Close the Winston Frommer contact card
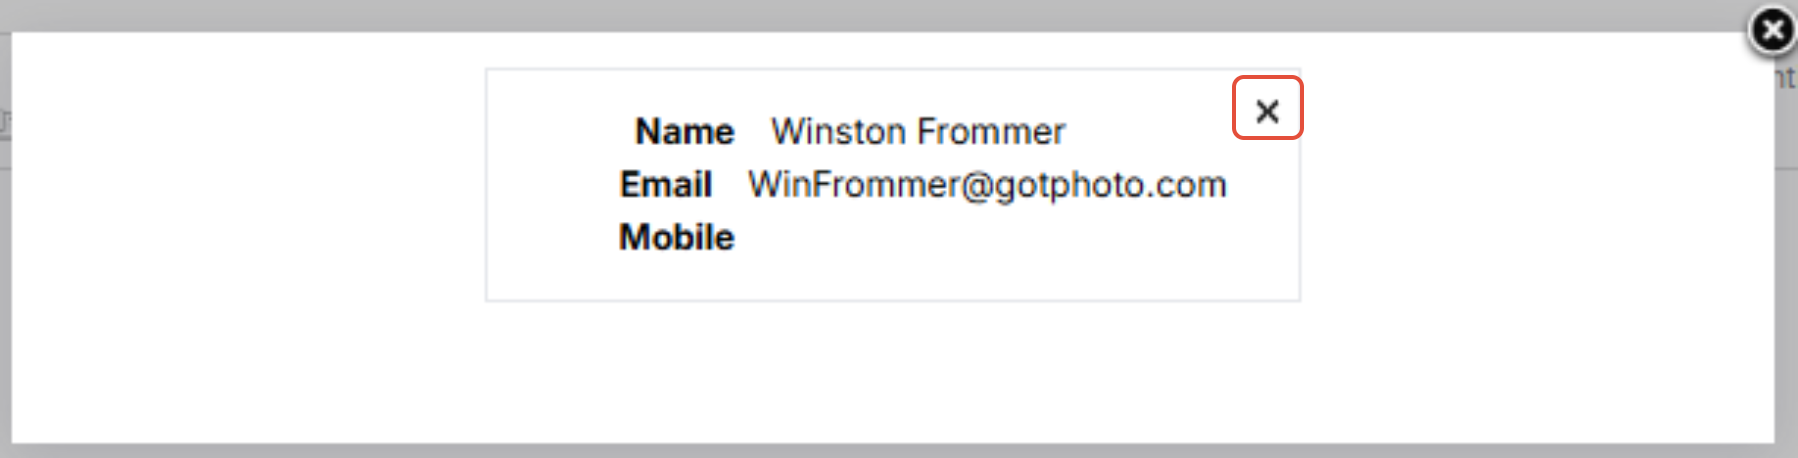The height and width of the screenshot is (458, 1798). tap(1267, 109)
